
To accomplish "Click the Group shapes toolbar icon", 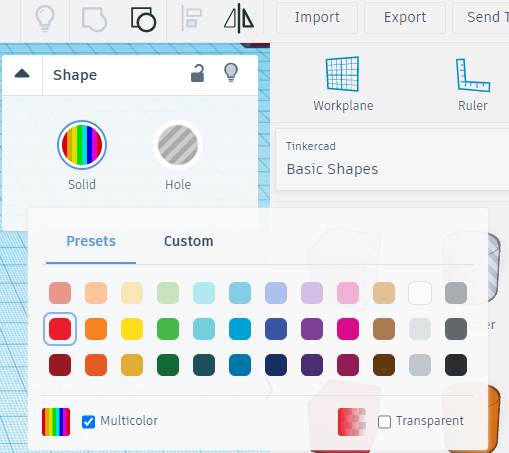I will coord(94,19).
